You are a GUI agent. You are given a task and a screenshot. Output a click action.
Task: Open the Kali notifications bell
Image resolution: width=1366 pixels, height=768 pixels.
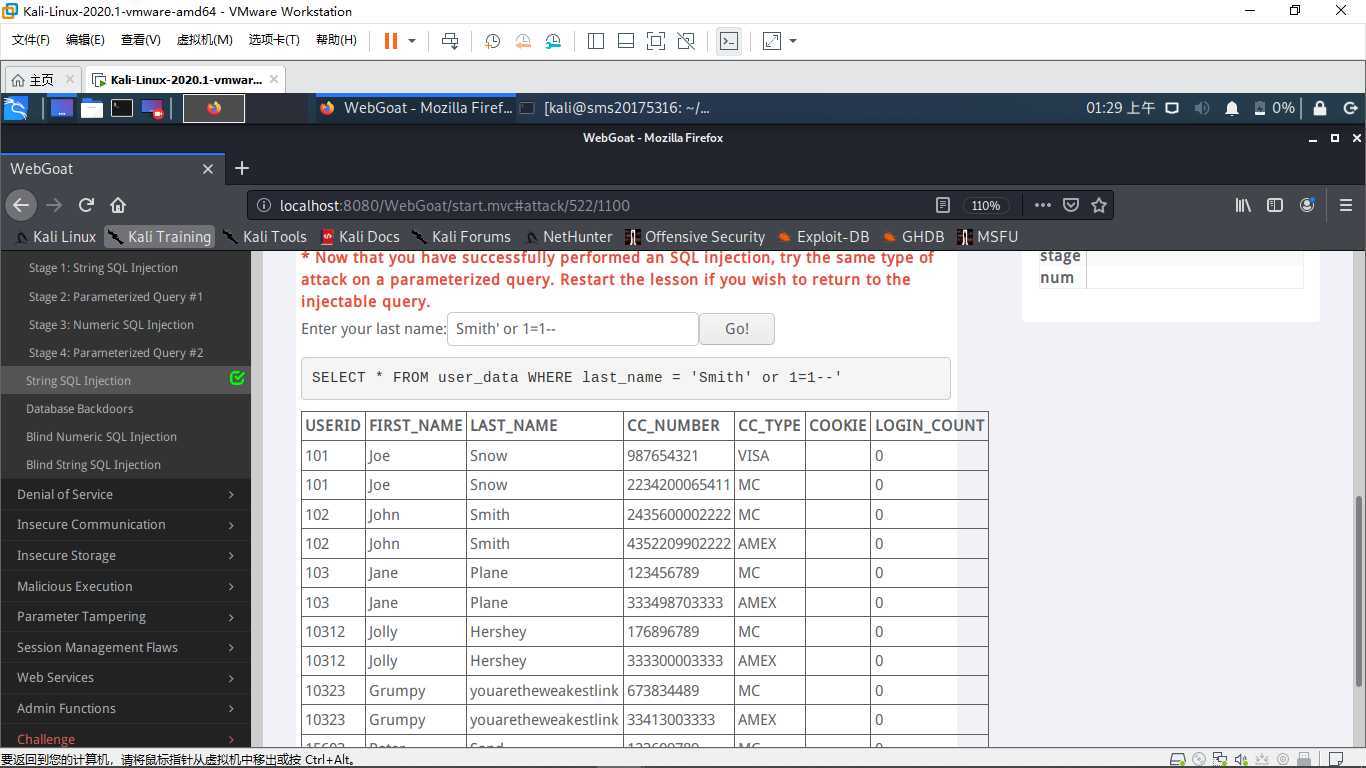1232,108
